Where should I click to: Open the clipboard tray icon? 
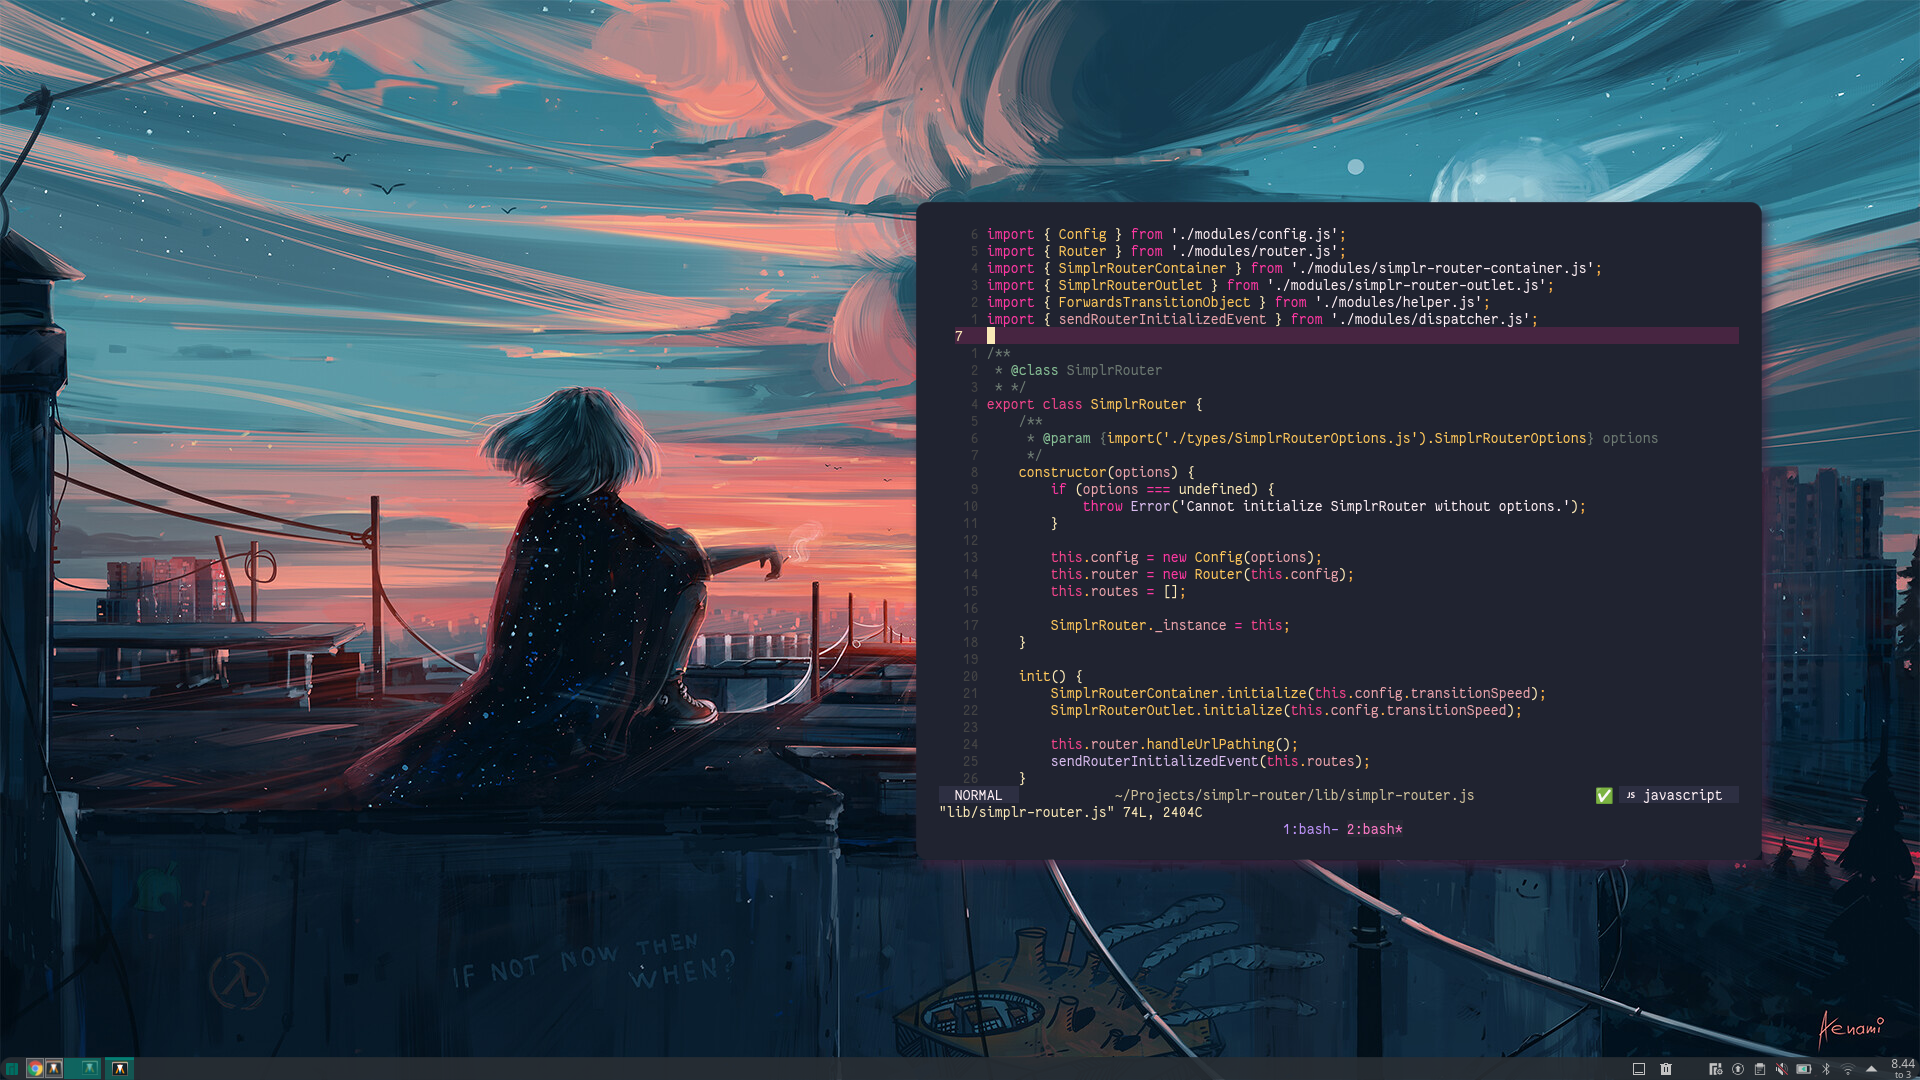coord(1760,1069)
